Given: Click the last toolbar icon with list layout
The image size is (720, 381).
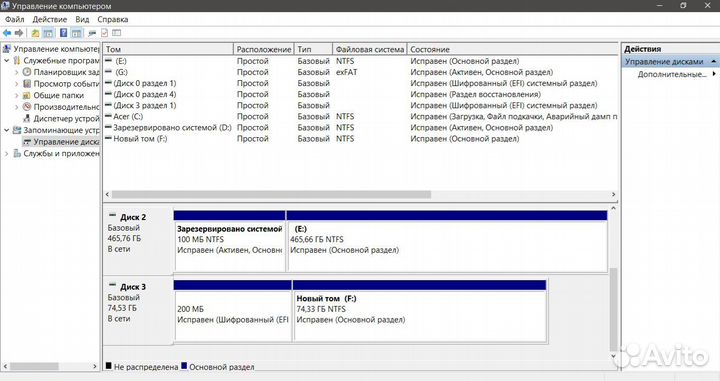Looking at the screenshot, I should coord(117,33).
